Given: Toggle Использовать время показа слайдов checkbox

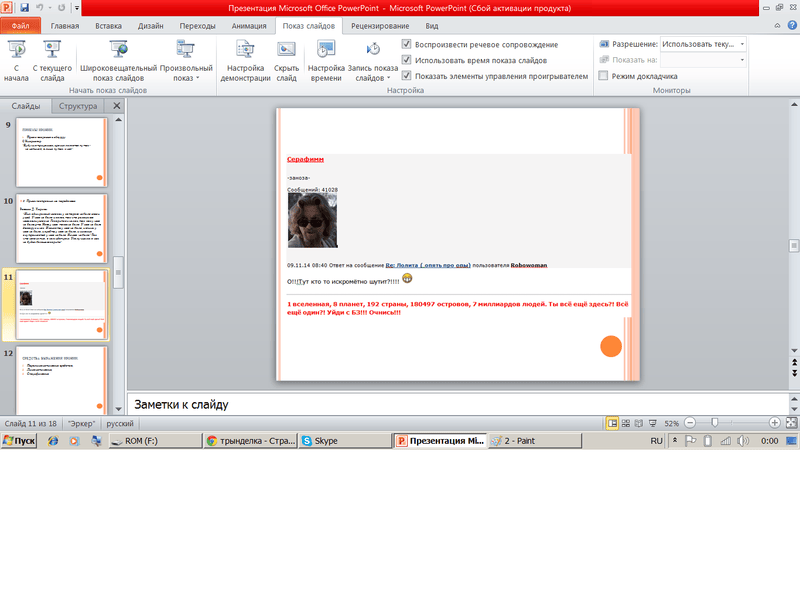Looking at the screenshot, I should [x=406, y=60].
